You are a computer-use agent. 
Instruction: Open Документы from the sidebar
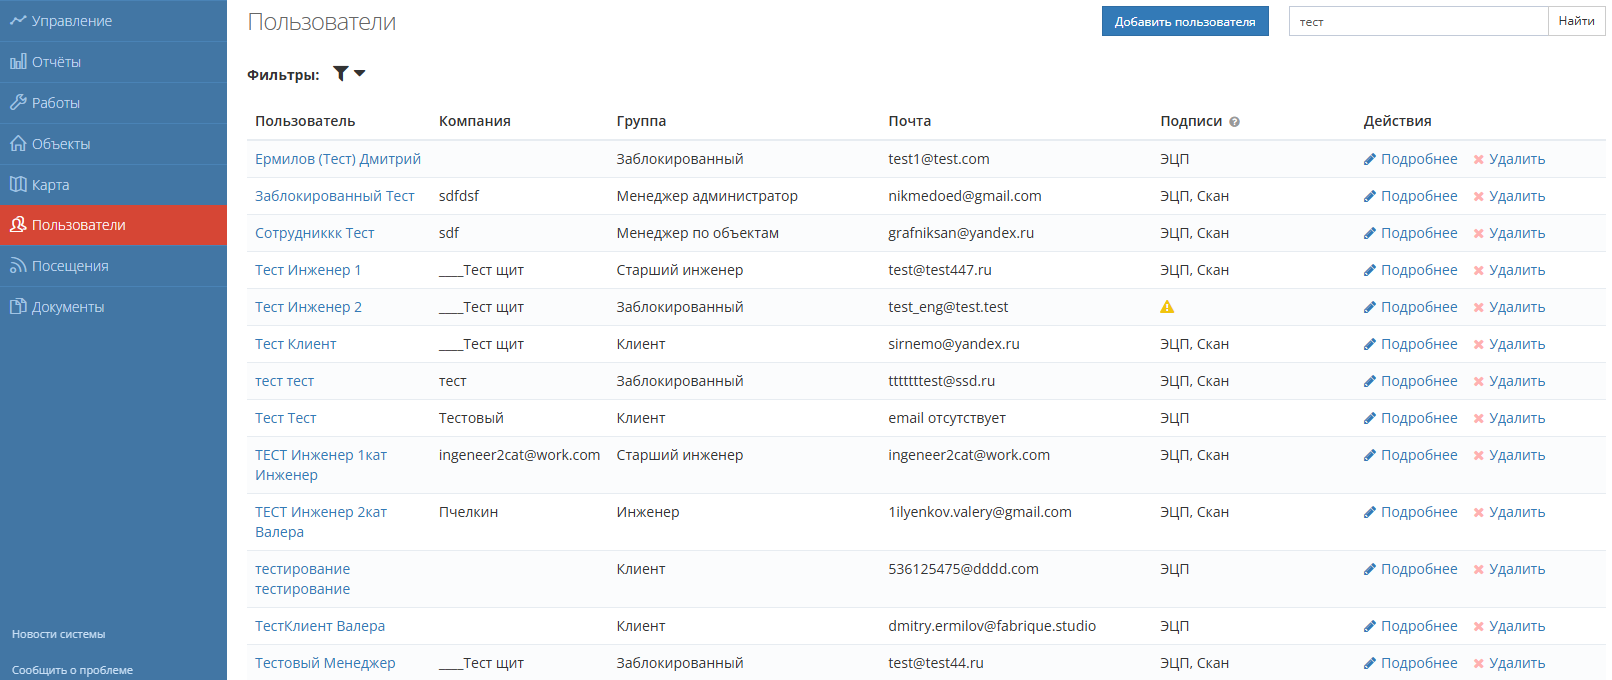[68, 307]
